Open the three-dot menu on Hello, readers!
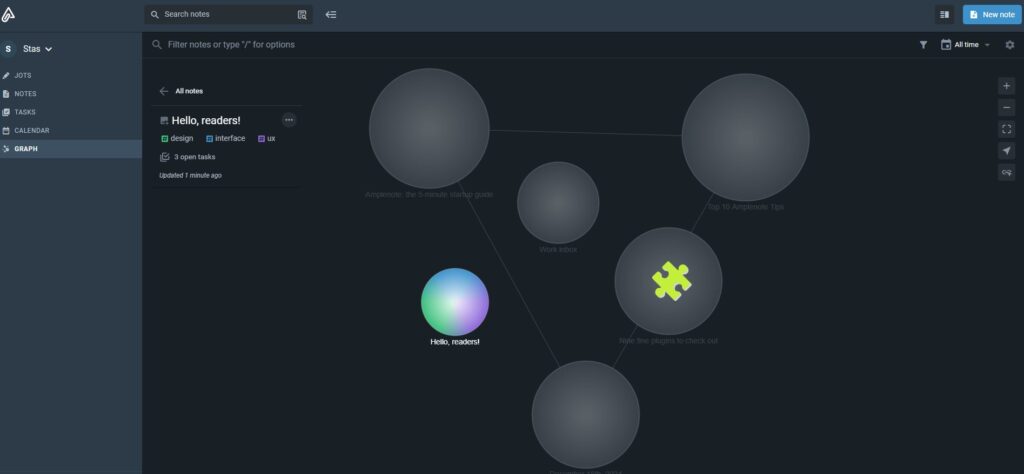Screen dimensions: 1024x474 coord(289,120)
